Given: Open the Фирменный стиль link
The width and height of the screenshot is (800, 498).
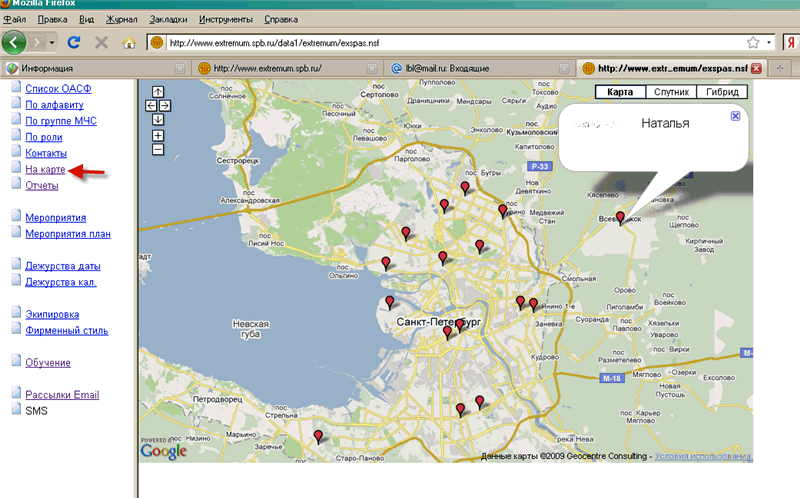Looking at the screenshot, I should coord(67,331).
